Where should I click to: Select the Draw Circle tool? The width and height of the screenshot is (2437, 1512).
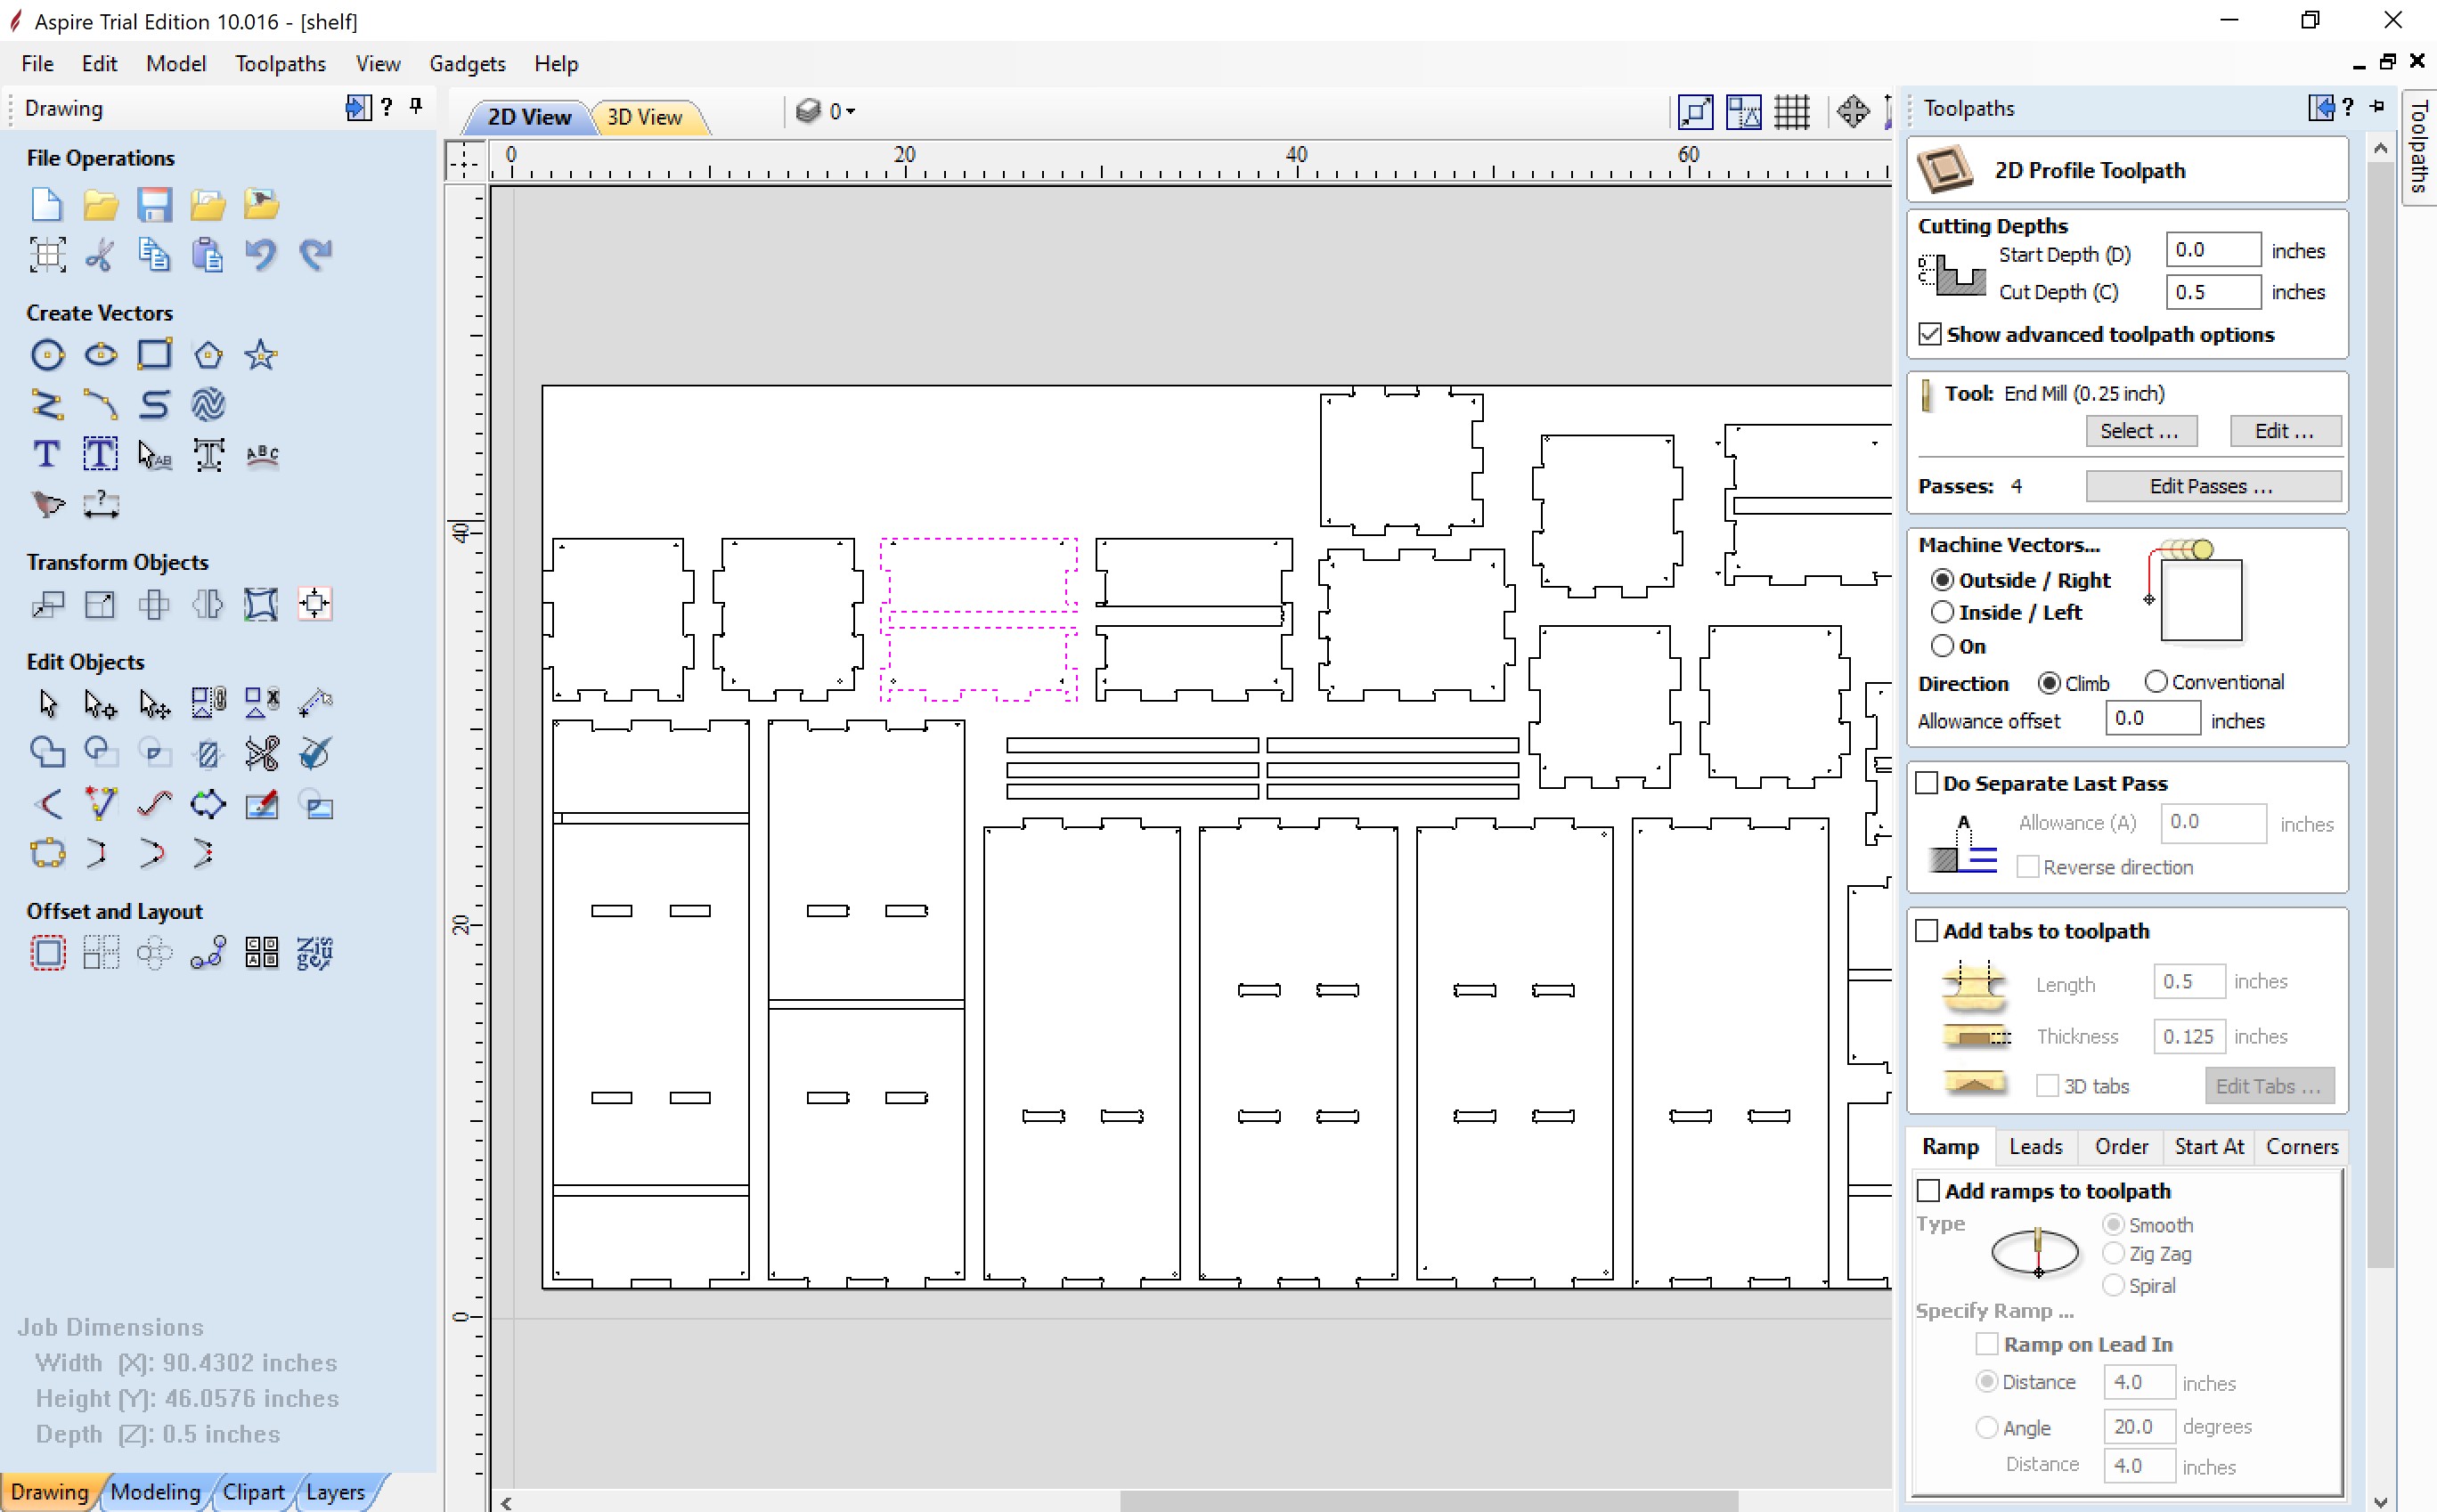pyautogui.click(x=47, y=355)
